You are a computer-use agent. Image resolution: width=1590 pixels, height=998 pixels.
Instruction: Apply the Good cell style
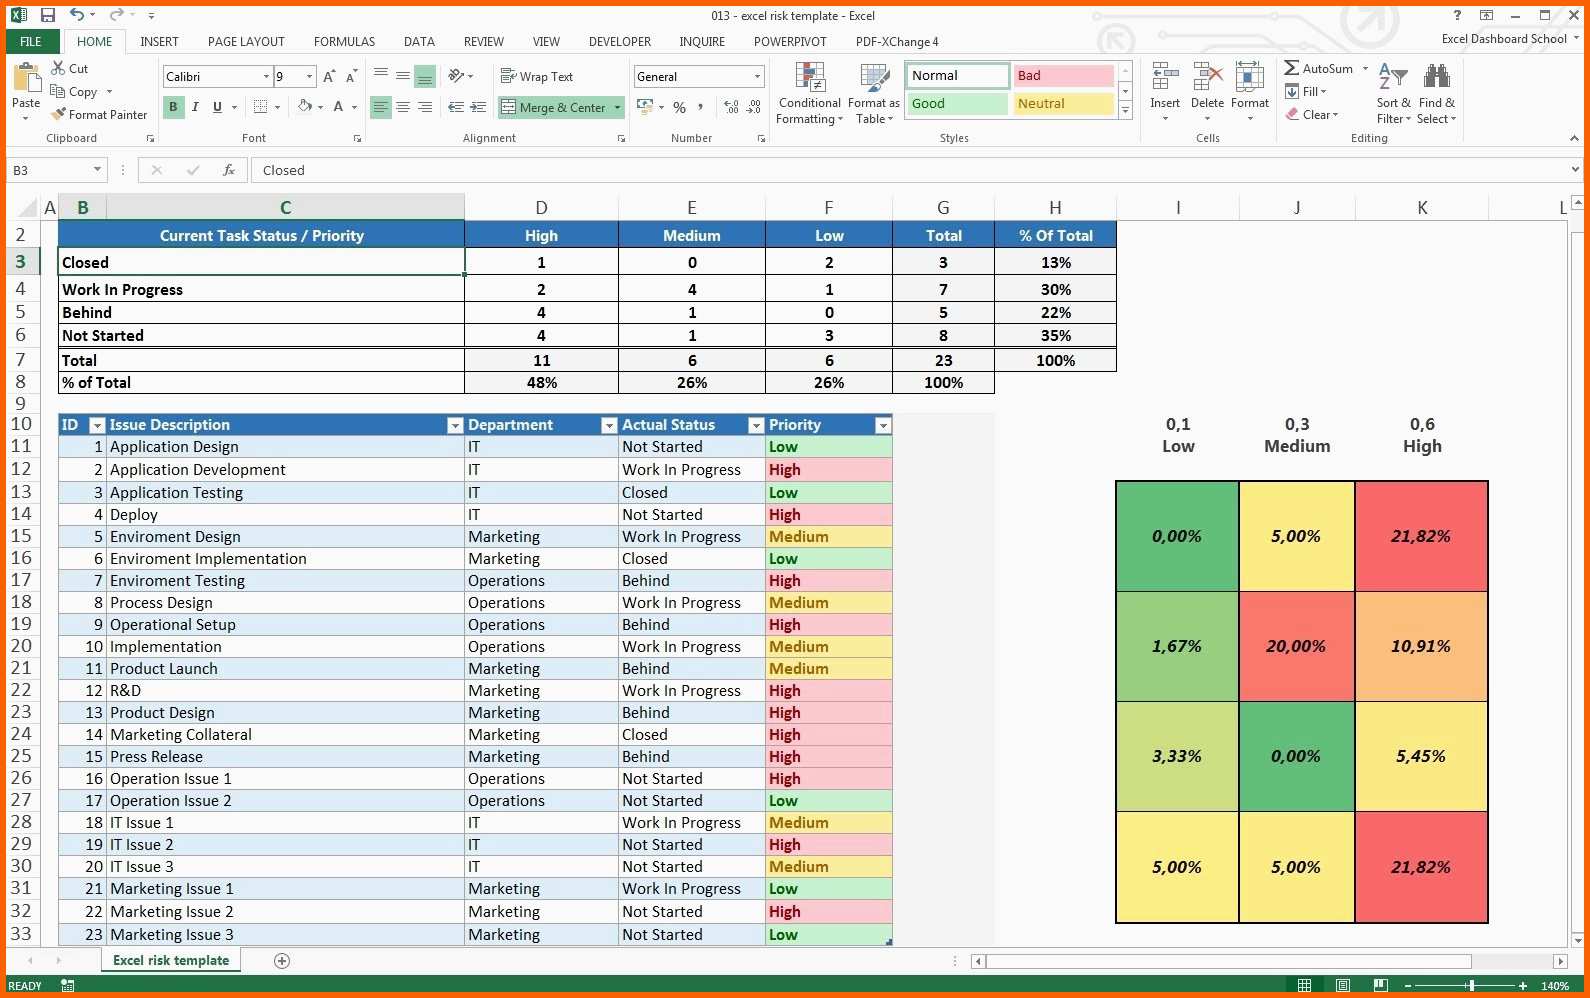pos(957,104)
